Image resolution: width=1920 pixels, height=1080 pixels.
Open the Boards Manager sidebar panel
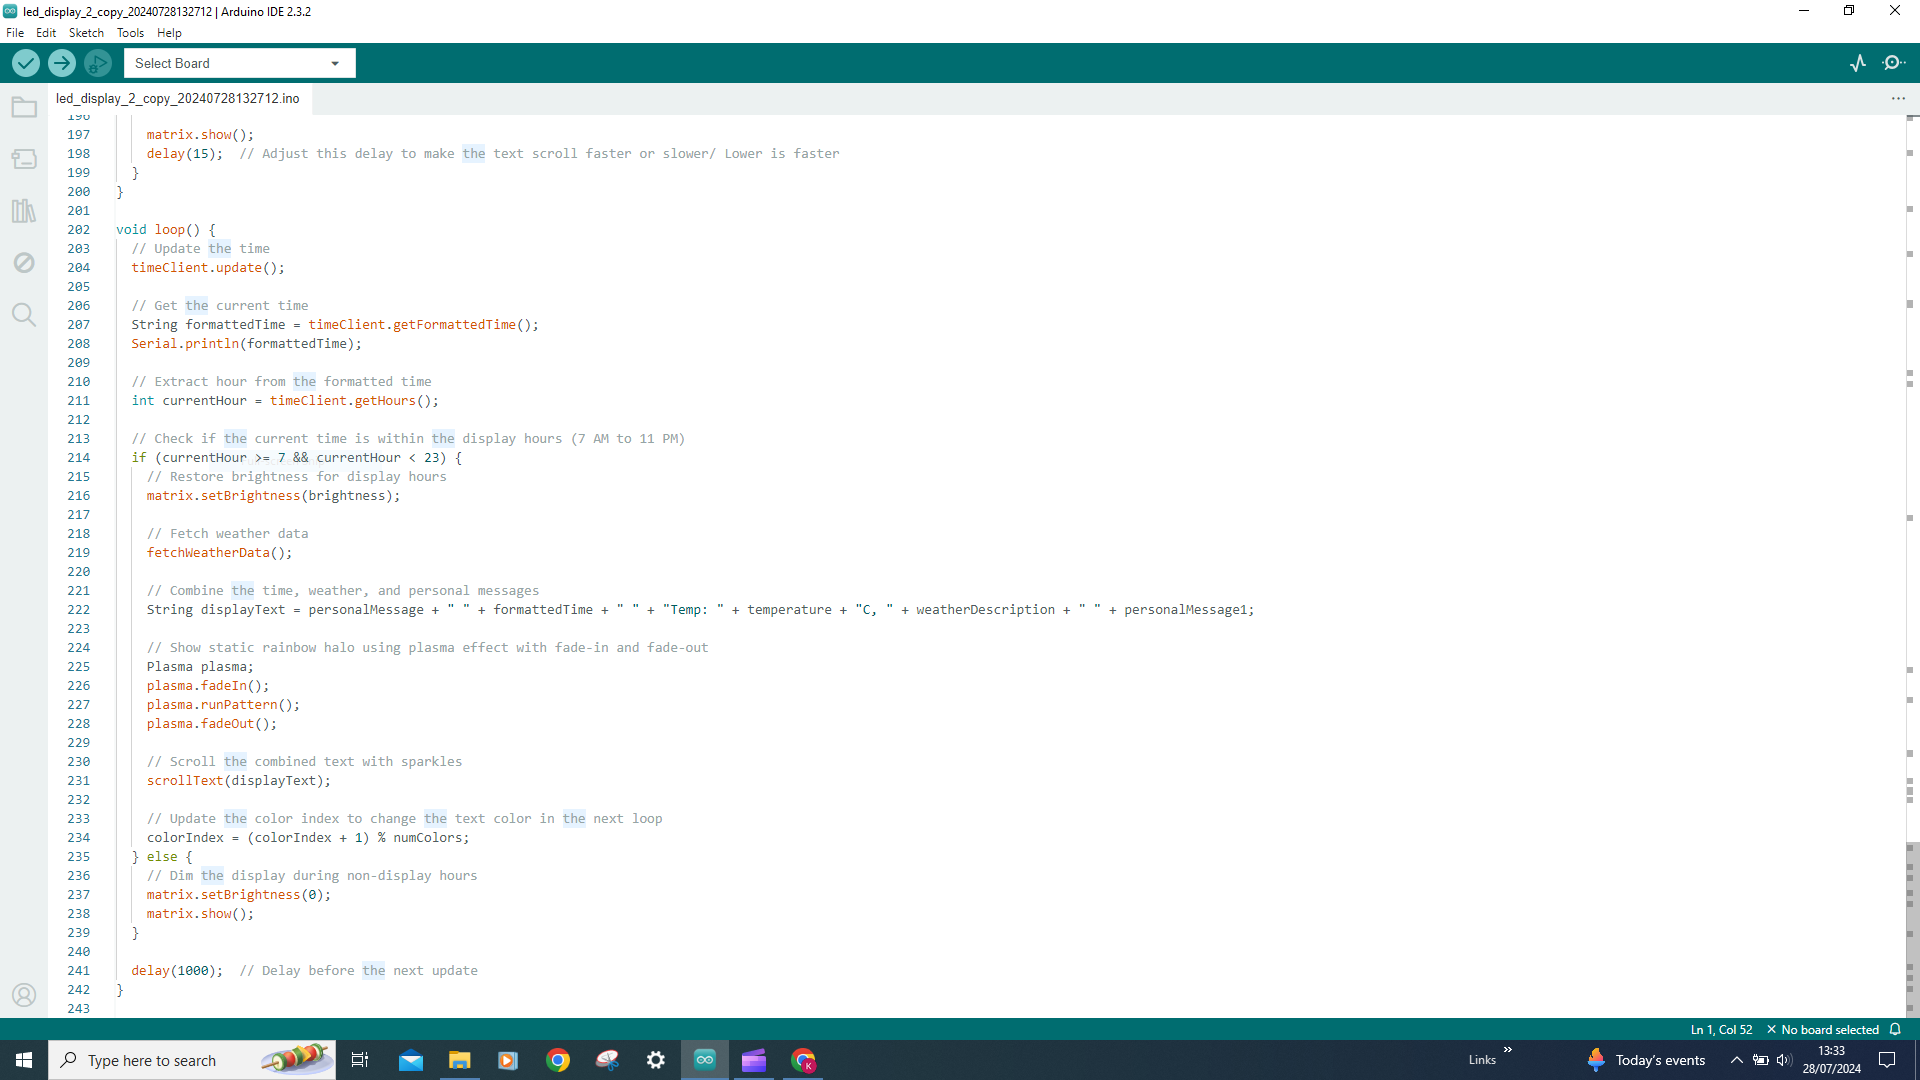[x=24, y=159]
